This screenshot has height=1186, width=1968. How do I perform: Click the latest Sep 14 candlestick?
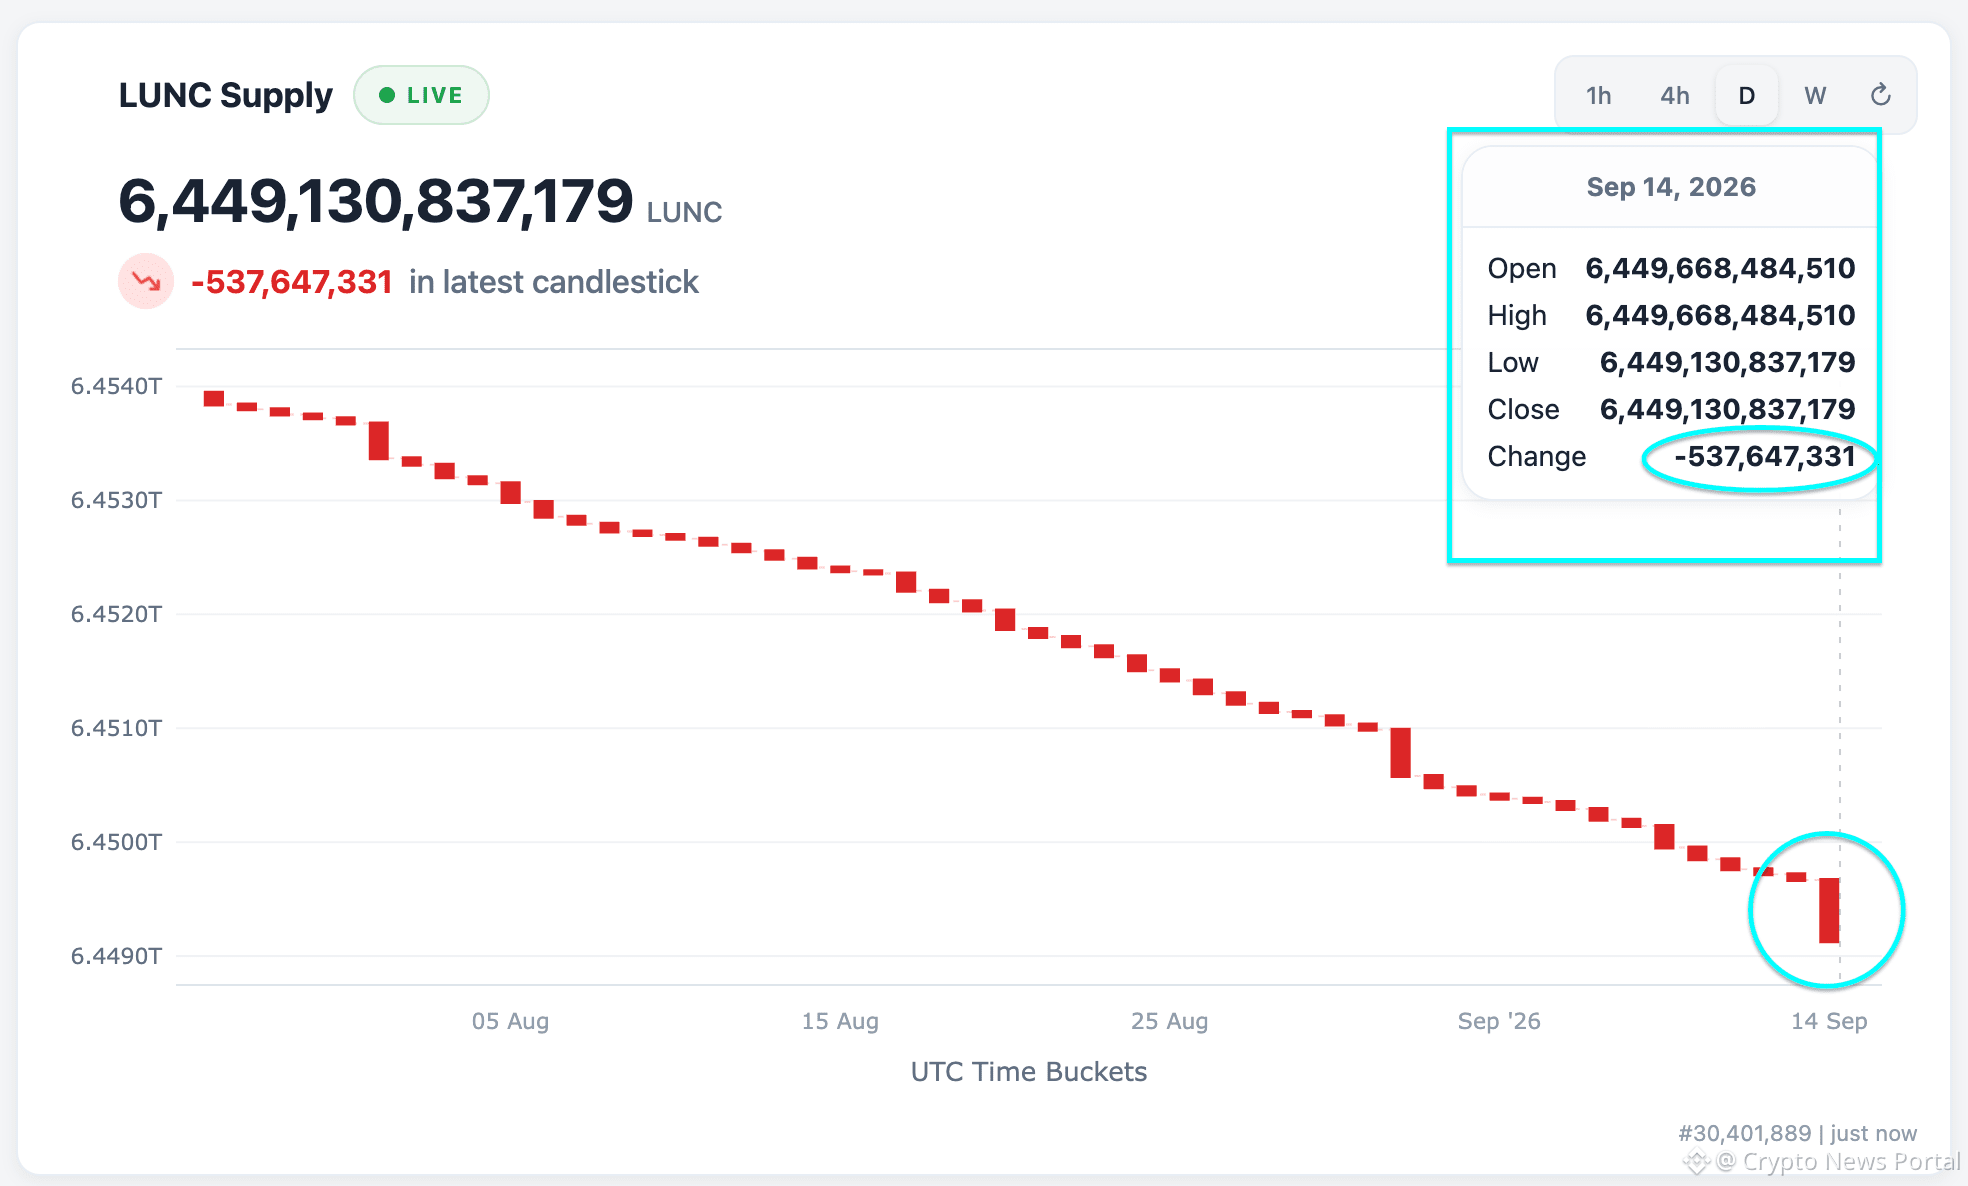1829,910
